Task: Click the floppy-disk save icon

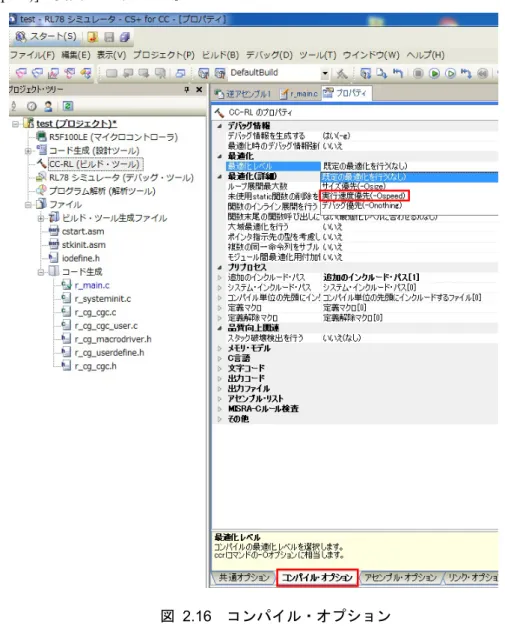Action: [109, 37]
